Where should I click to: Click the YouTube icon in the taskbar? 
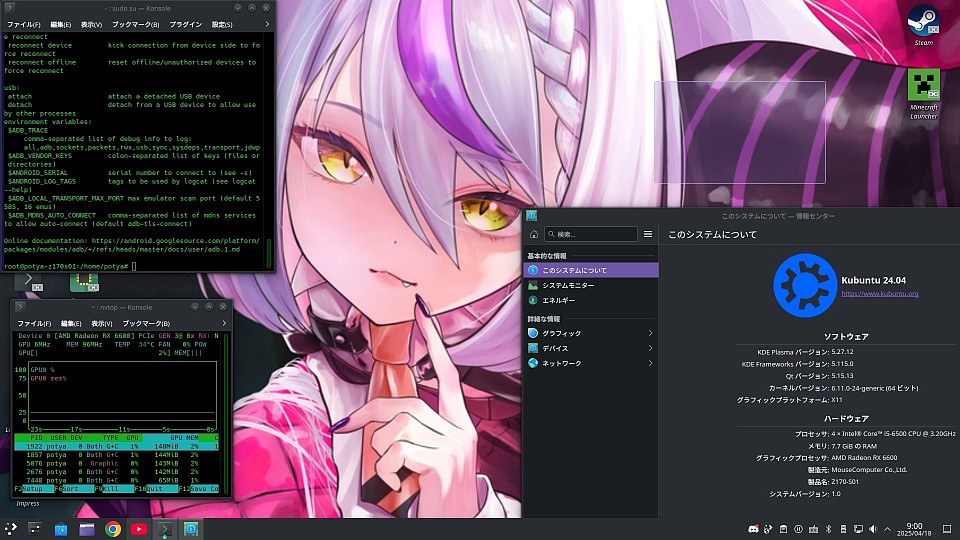click(139, 528)
